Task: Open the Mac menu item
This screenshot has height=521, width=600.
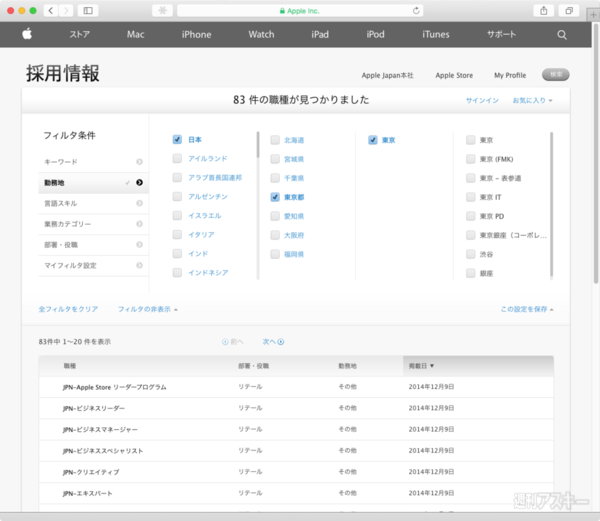Action: click(135, 34)
